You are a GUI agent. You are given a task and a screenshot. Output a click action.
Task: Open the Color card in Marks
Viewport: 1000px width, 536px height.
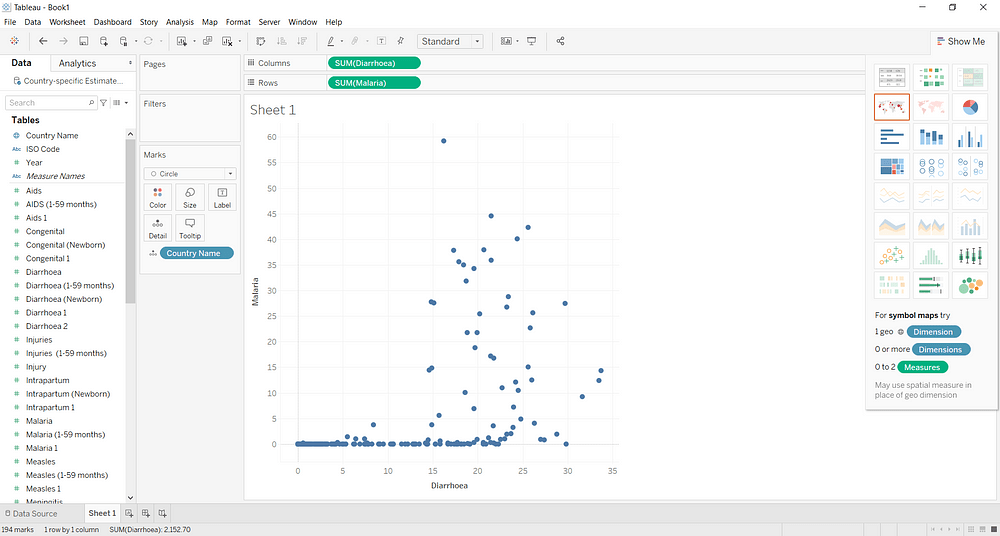tap(157, 197)
